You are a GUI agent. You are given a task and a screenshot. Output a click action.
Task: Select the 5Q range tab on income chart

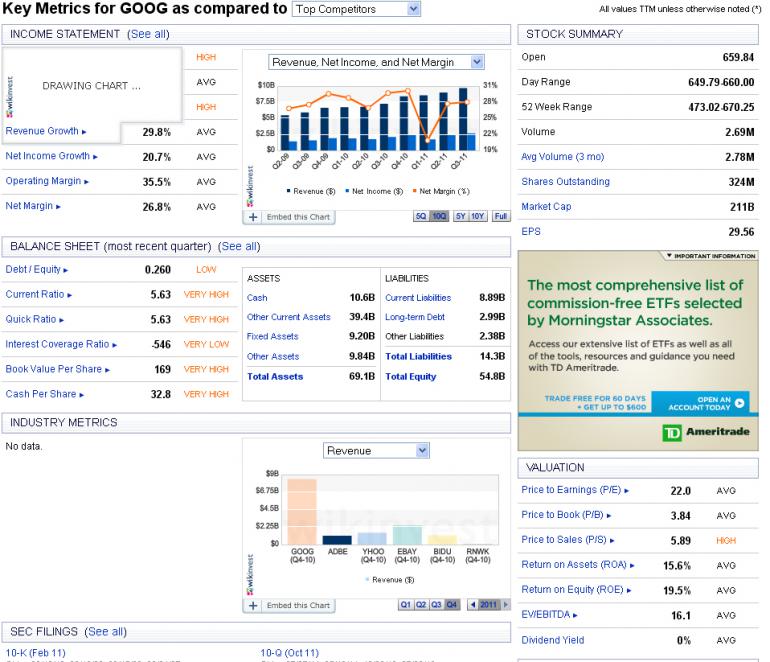[x=421, y=216]
